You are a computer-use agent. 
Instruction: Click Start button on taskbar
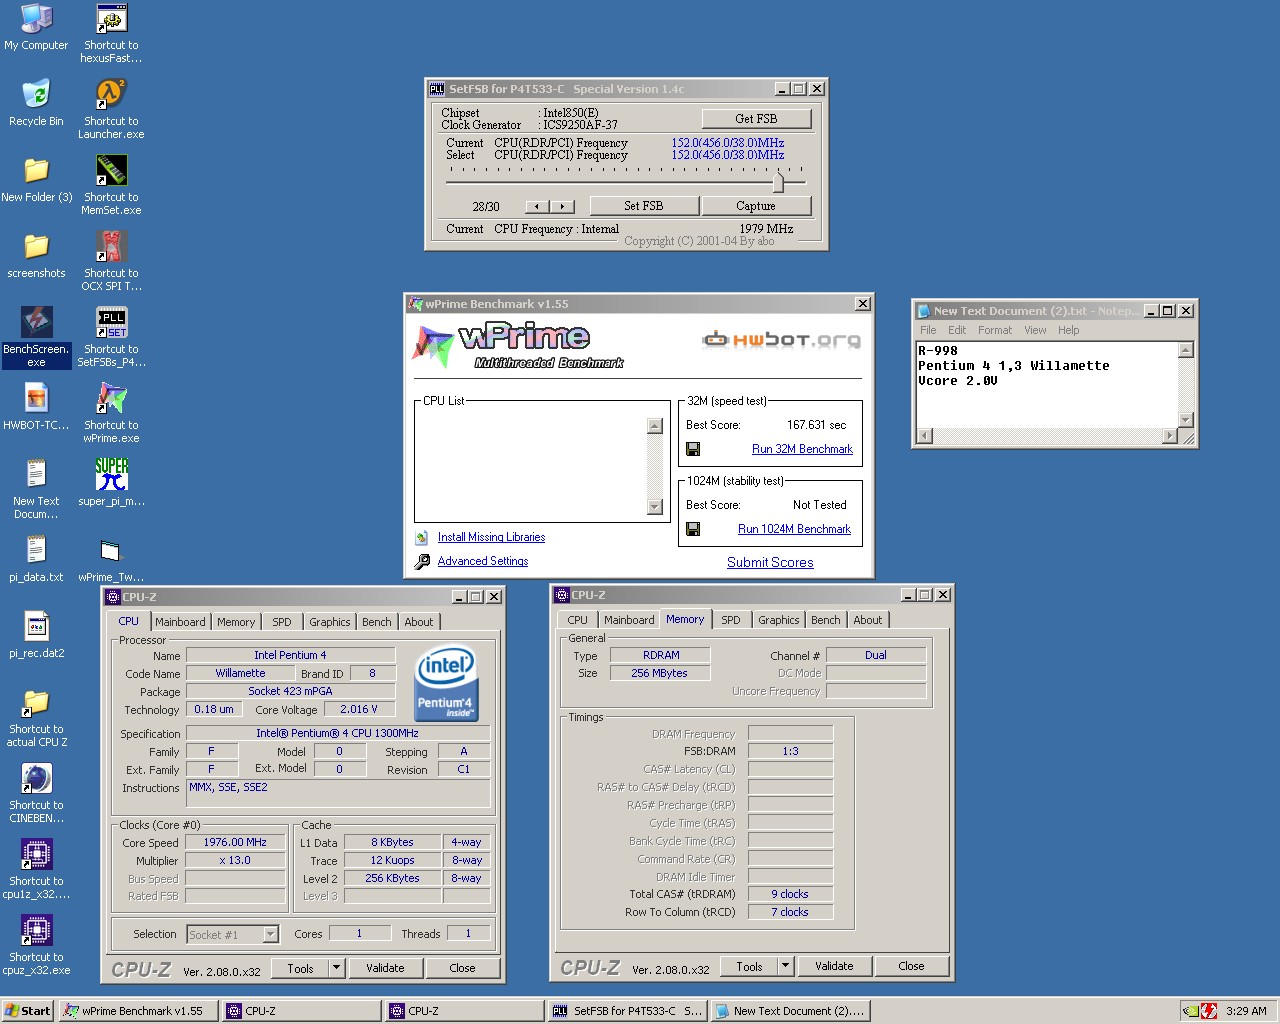point(28,1011)
